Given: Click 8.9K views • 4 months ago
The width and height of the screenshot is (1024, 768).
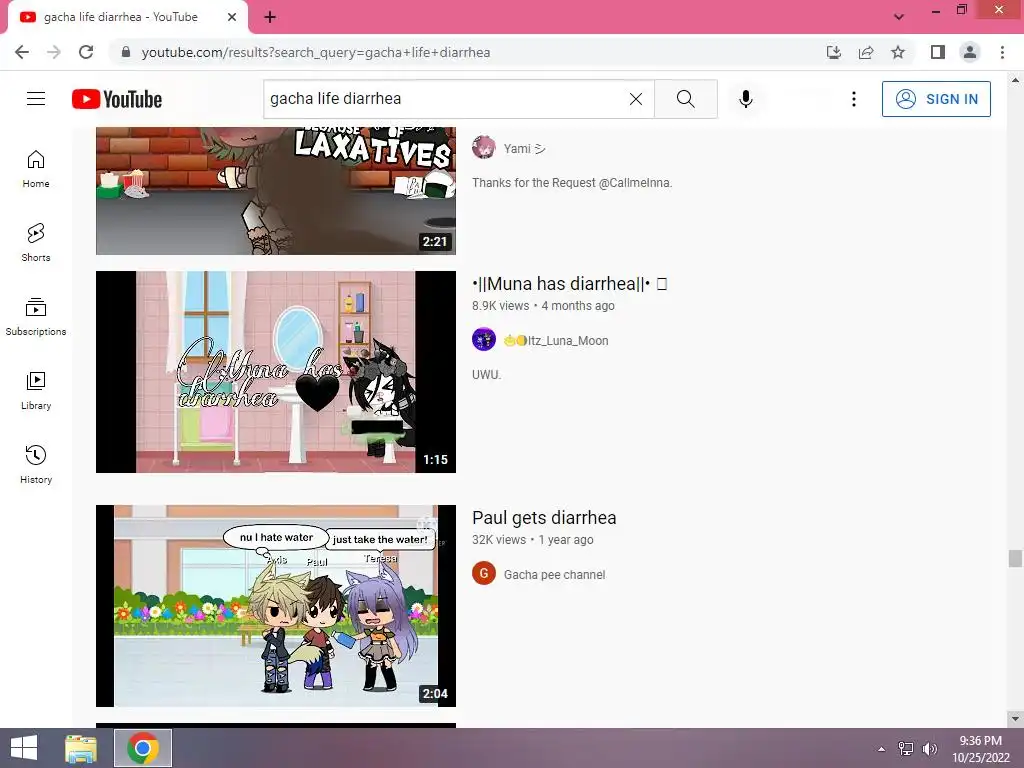Looking at the screenshot, I should click(x=543, y=306).
